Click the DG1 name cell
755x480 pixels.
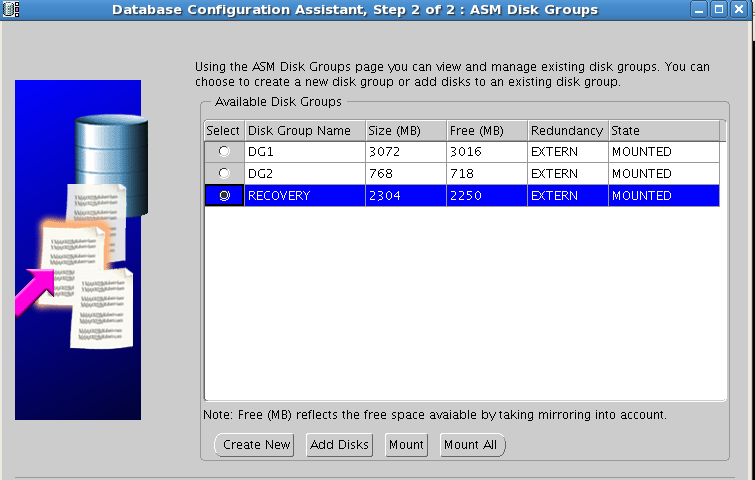305,152
